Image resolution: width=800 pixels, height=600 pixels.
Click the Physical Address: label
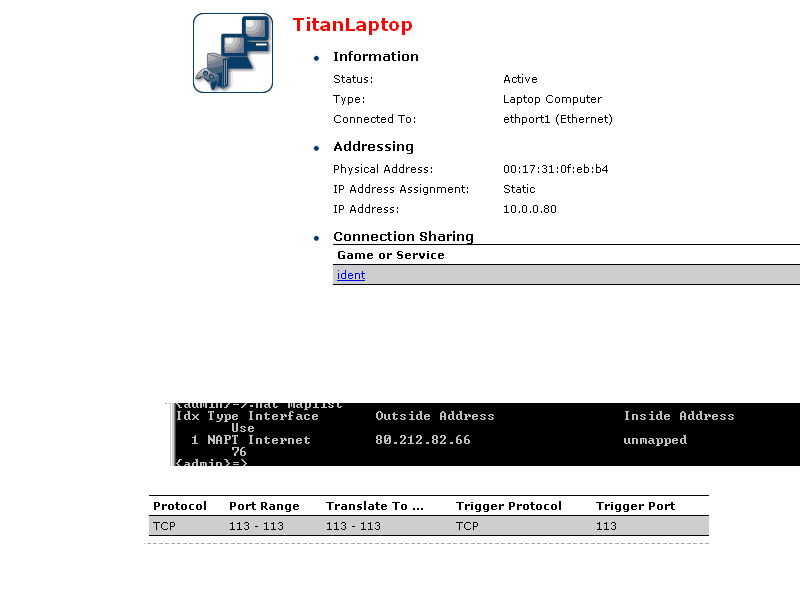pos(383,169)
